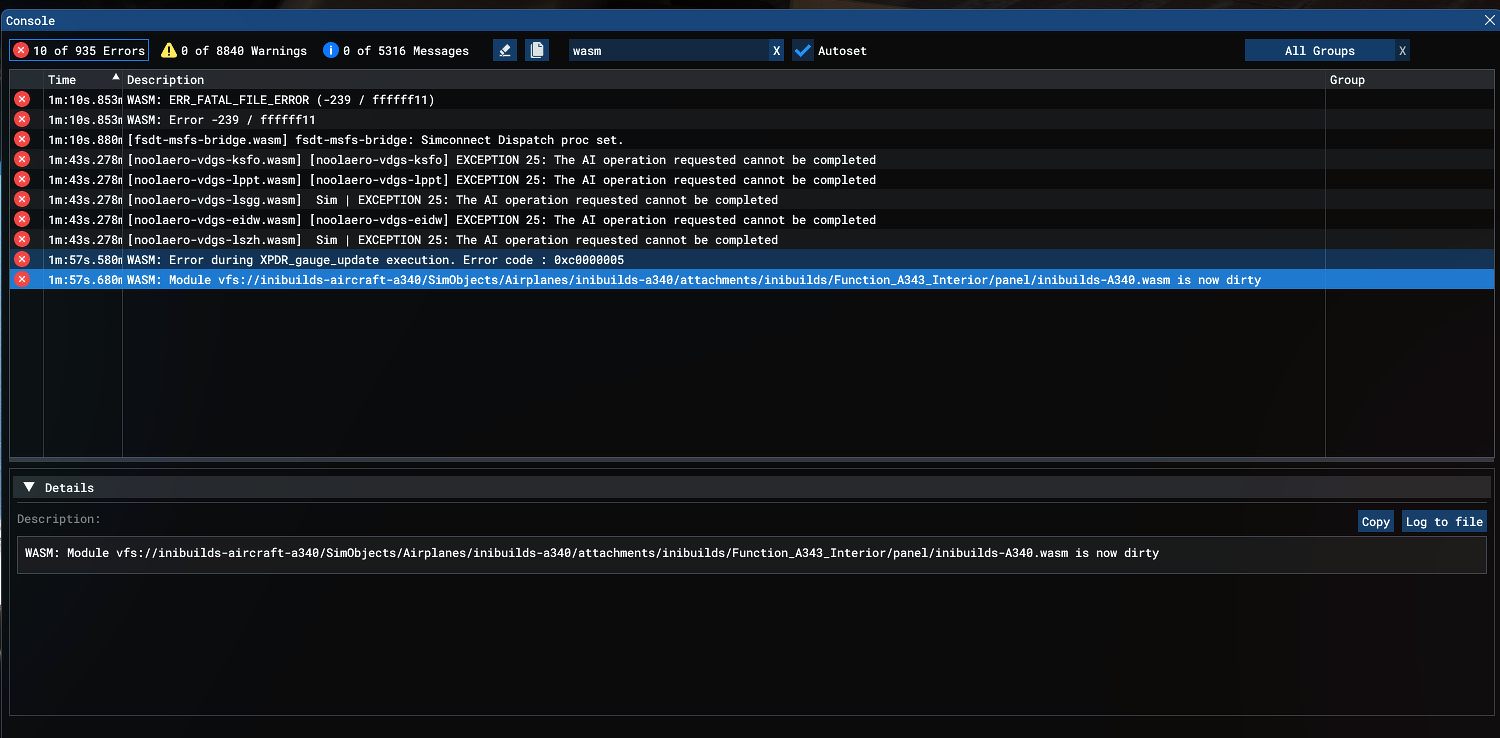1500x738 pixels.
Task: Collapse the Details section triangle
Action: pos(28,487)
